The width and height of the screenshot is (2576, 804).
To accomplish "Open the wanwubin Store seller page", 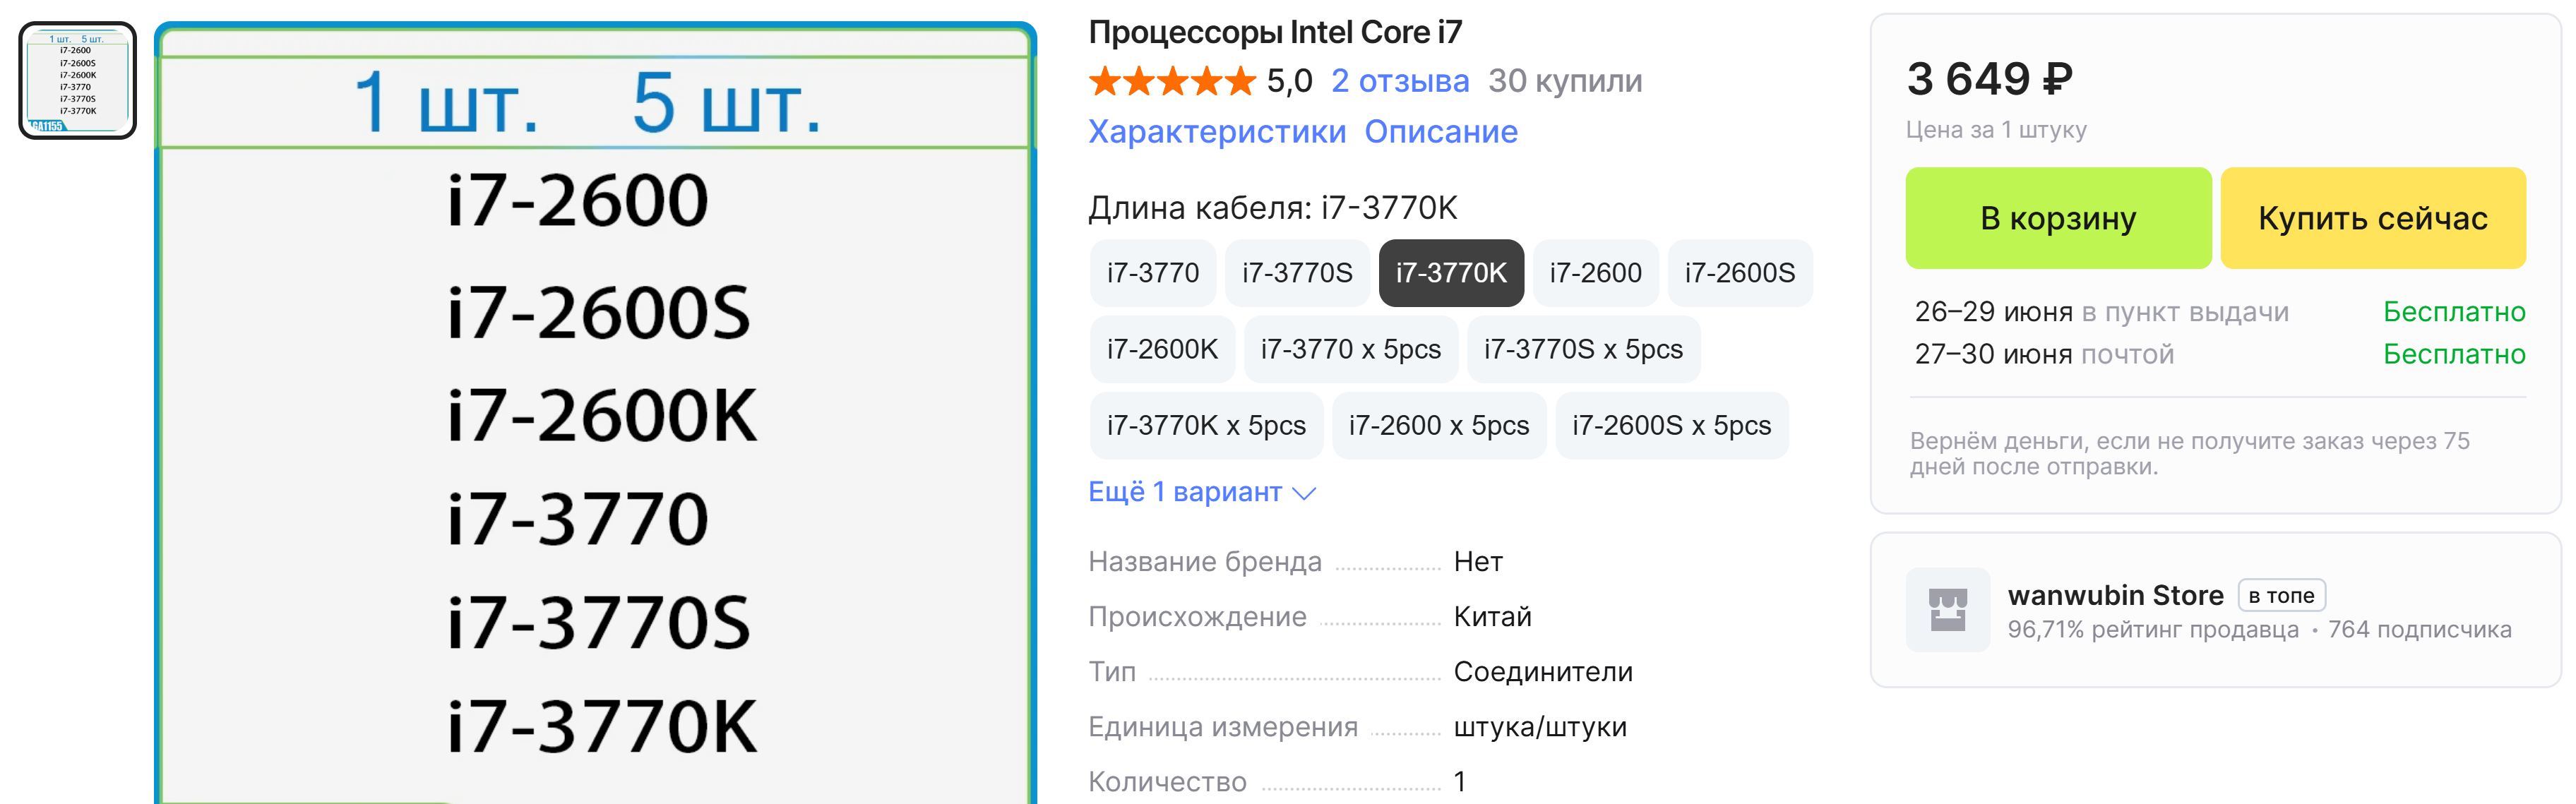I will click(x=2115, y=595).
